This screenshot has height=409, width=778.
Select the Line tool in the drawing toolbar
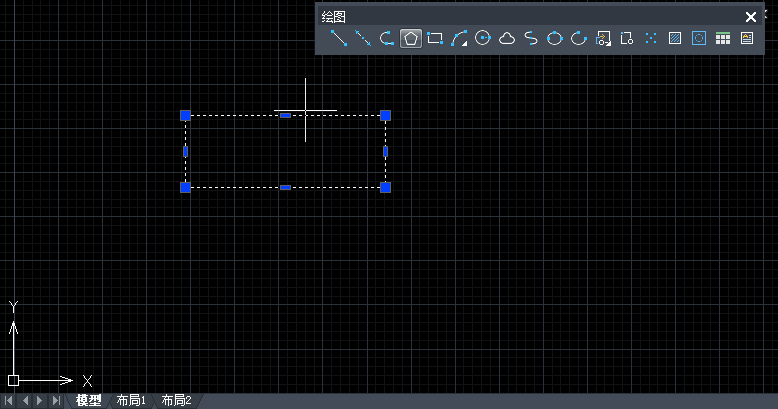(x=339, y=39)
